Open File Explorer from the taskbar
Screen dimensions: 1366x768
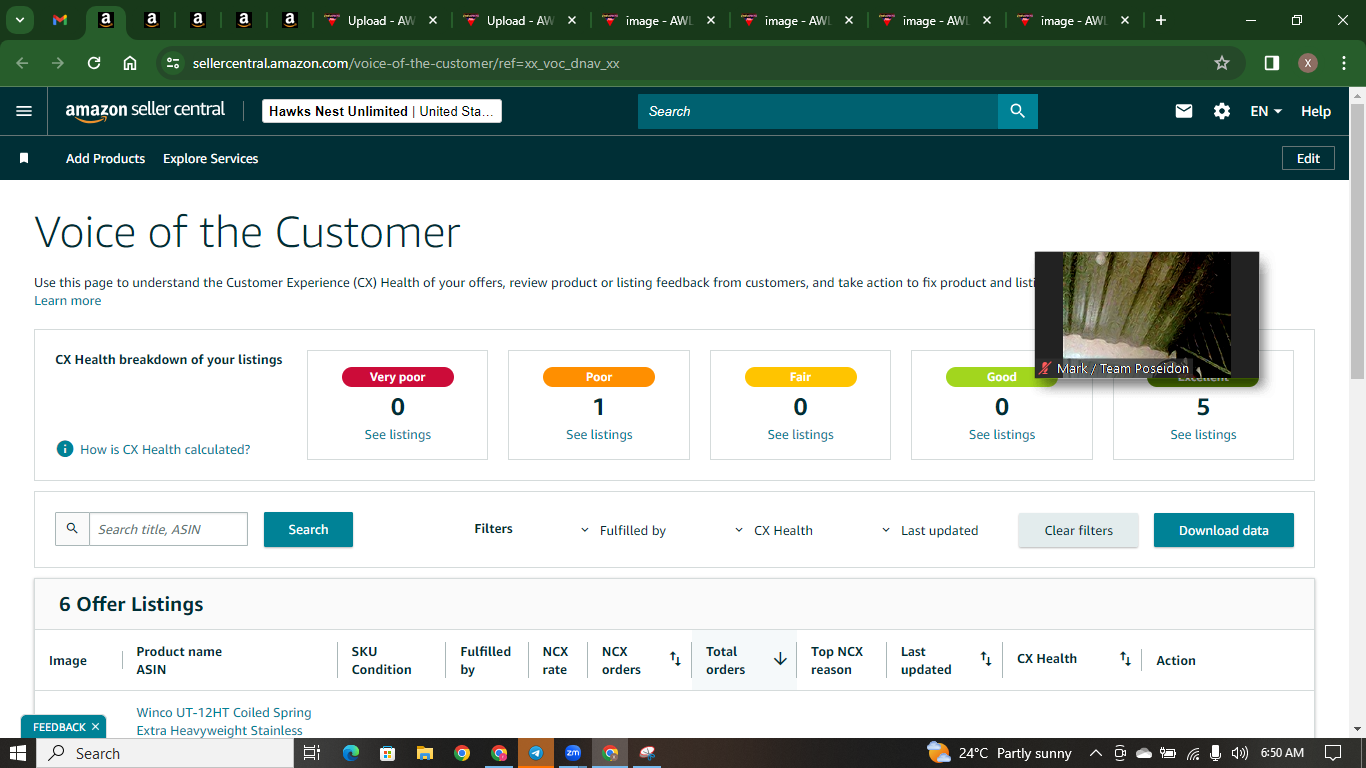425,753
